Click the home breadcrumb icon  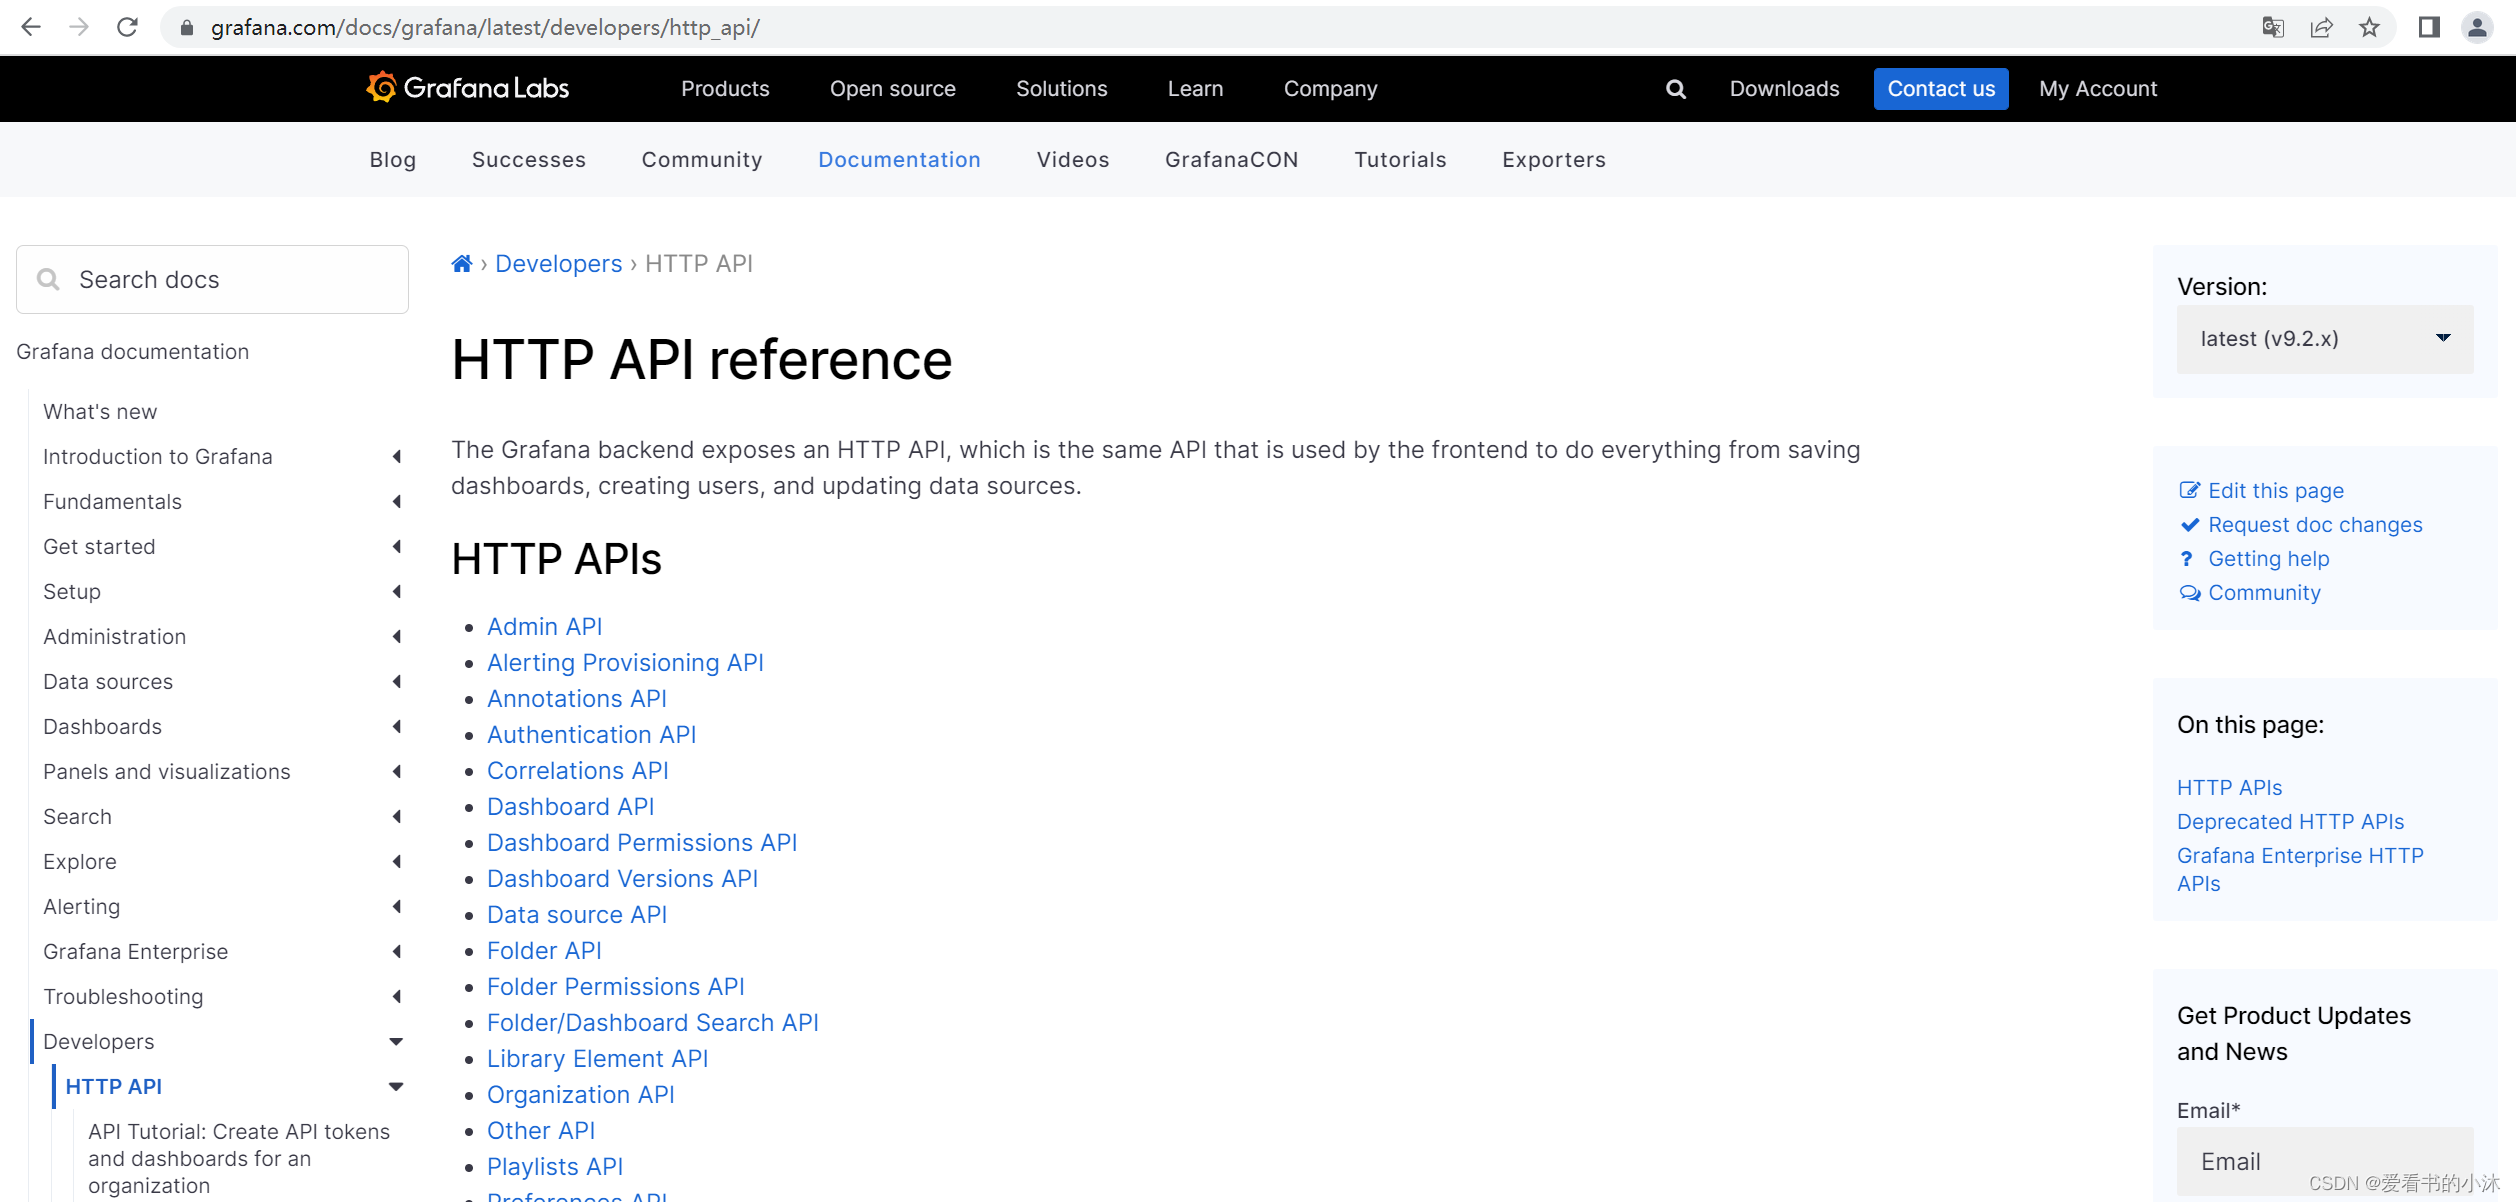pos(461,264)
